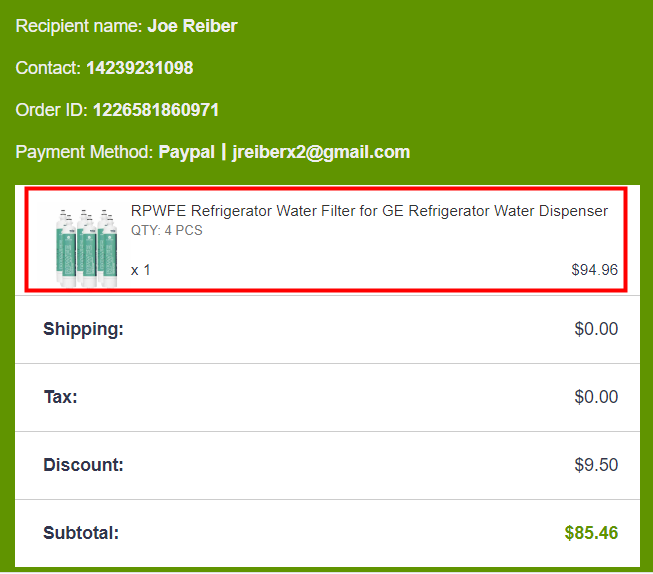Open the RPWFE Refrigerator Water Filter product title
653x574 pixels.
pyautogui.click(x=369, y=211)
